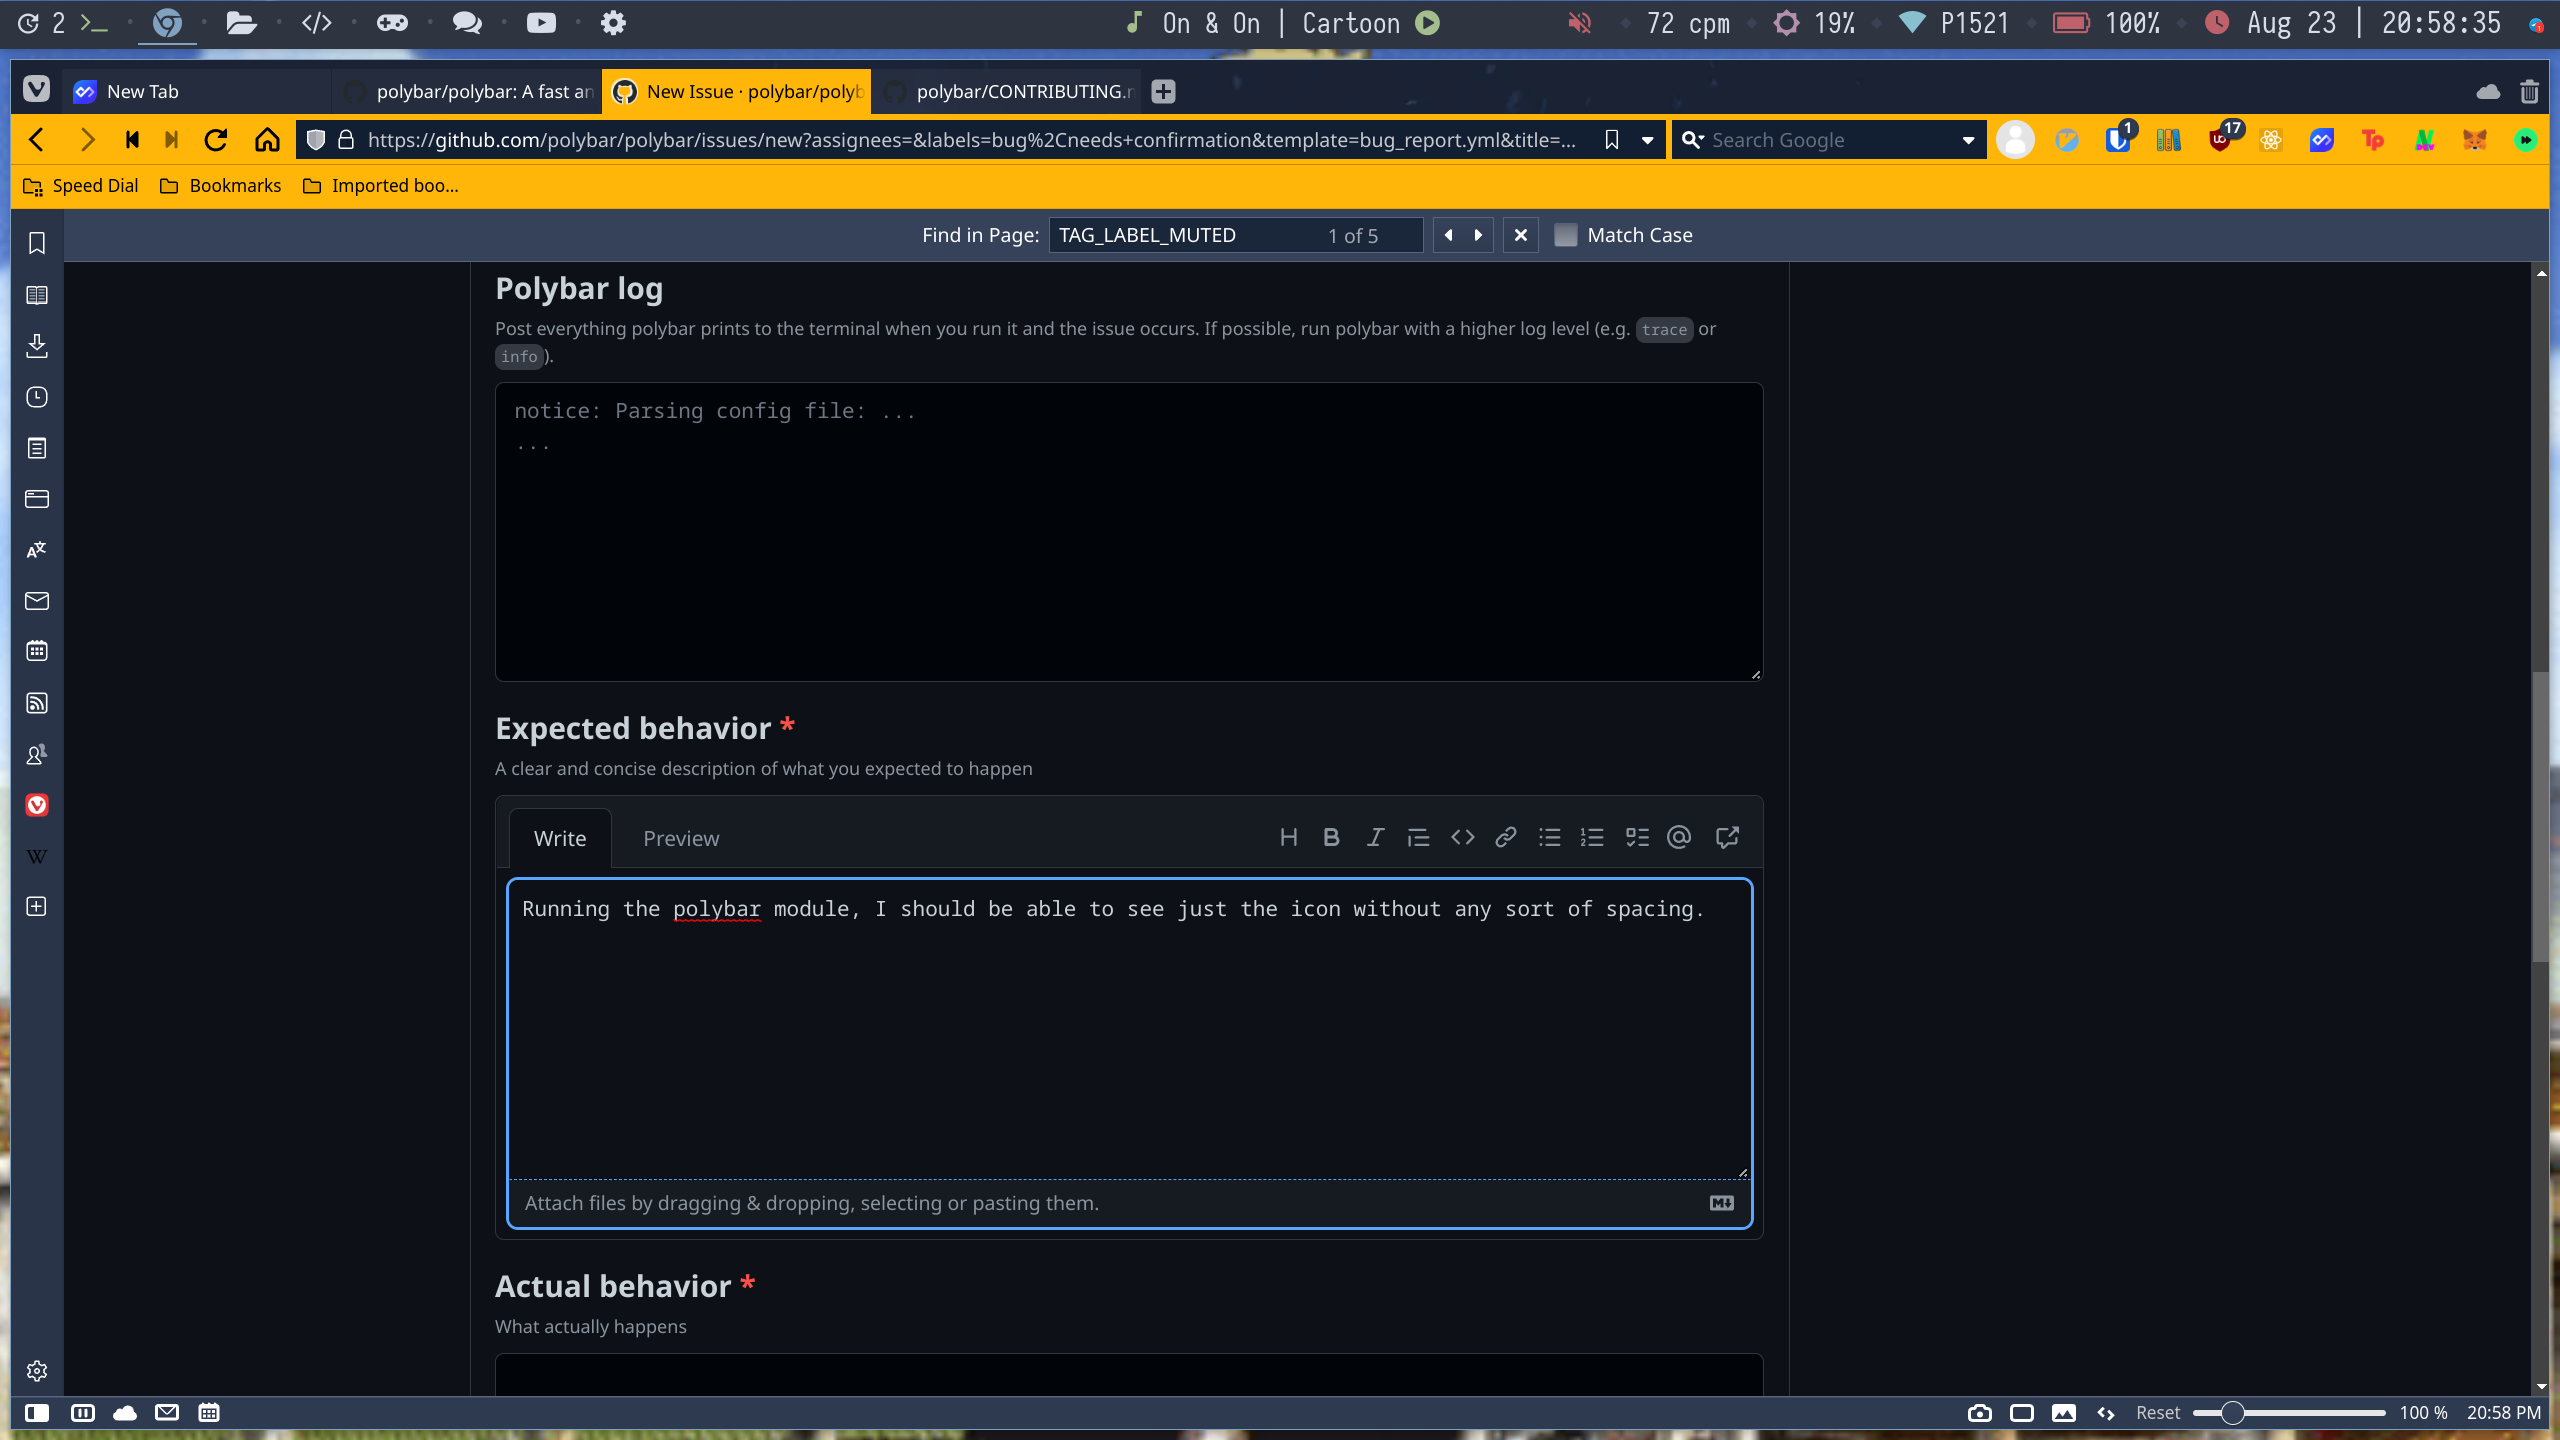Apply Bold formatting in the markdown toolbar
Screen dimensions: 2560x1440
[x=1330, y=838]
